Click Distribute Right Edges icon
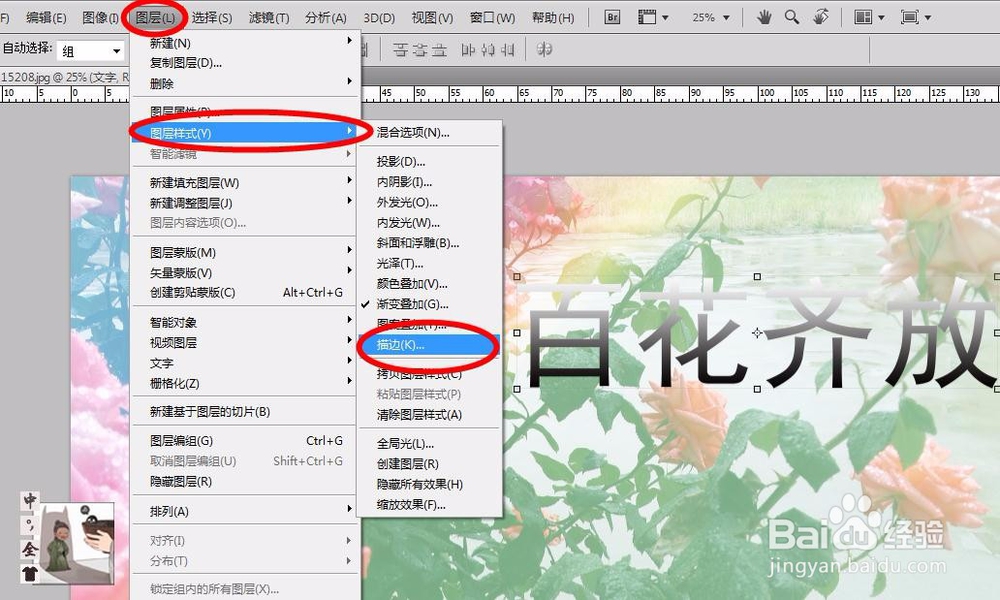Screen dimensions: 1000x600 coord(508,50)
